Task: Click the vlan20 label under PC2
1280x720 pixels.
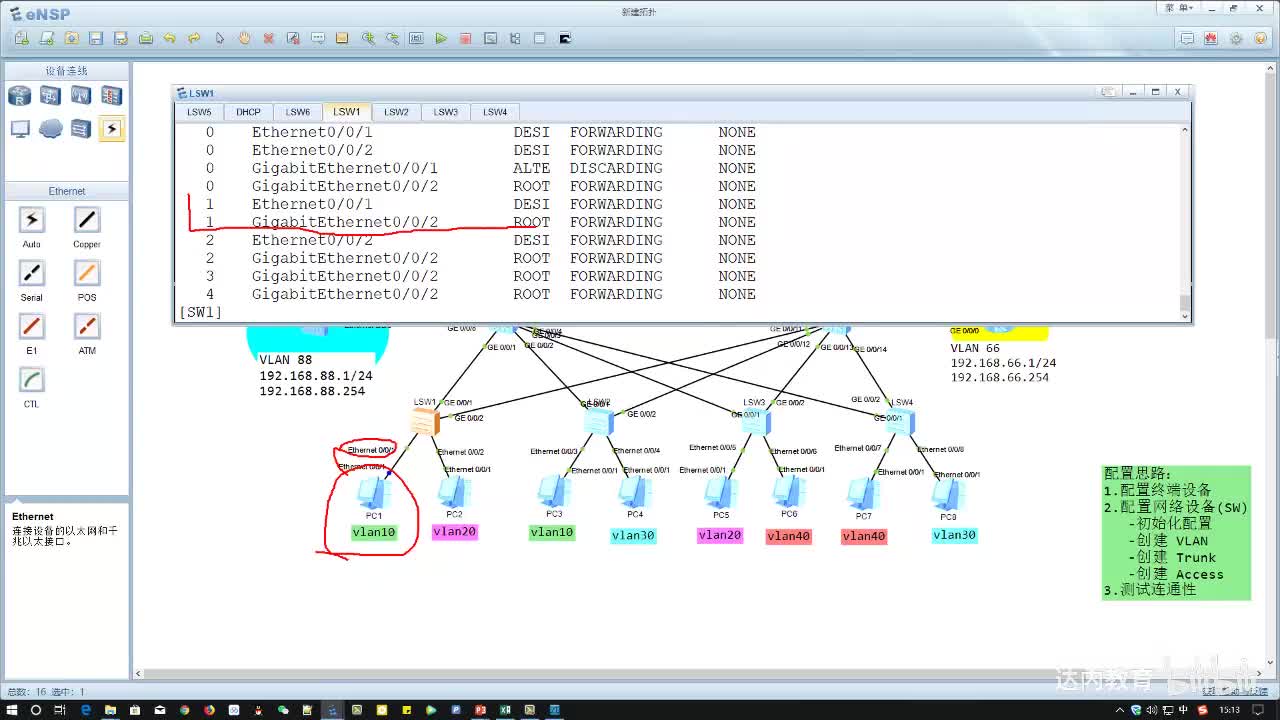Action: [454, 532]
